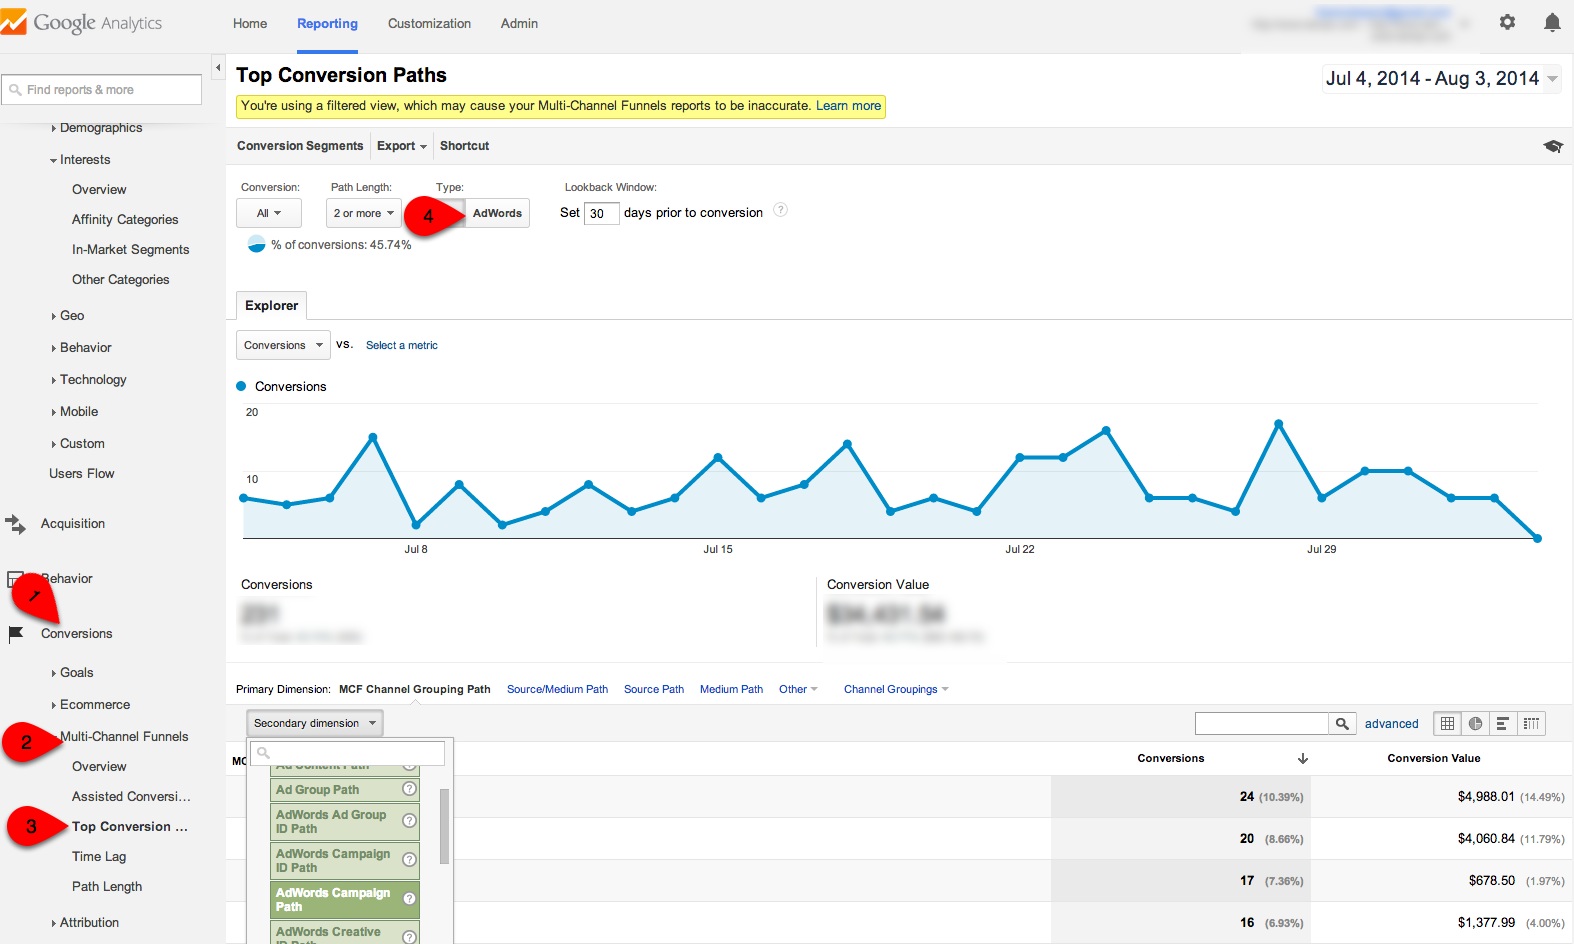1574x944 pixels.
Task: Click the notifications bell icon
Action: (1551, 22)
